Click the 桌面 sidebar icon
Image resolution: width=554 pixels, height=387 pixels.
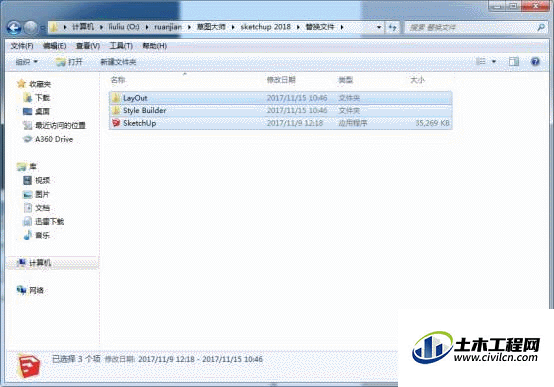click(x=27, y=112)
